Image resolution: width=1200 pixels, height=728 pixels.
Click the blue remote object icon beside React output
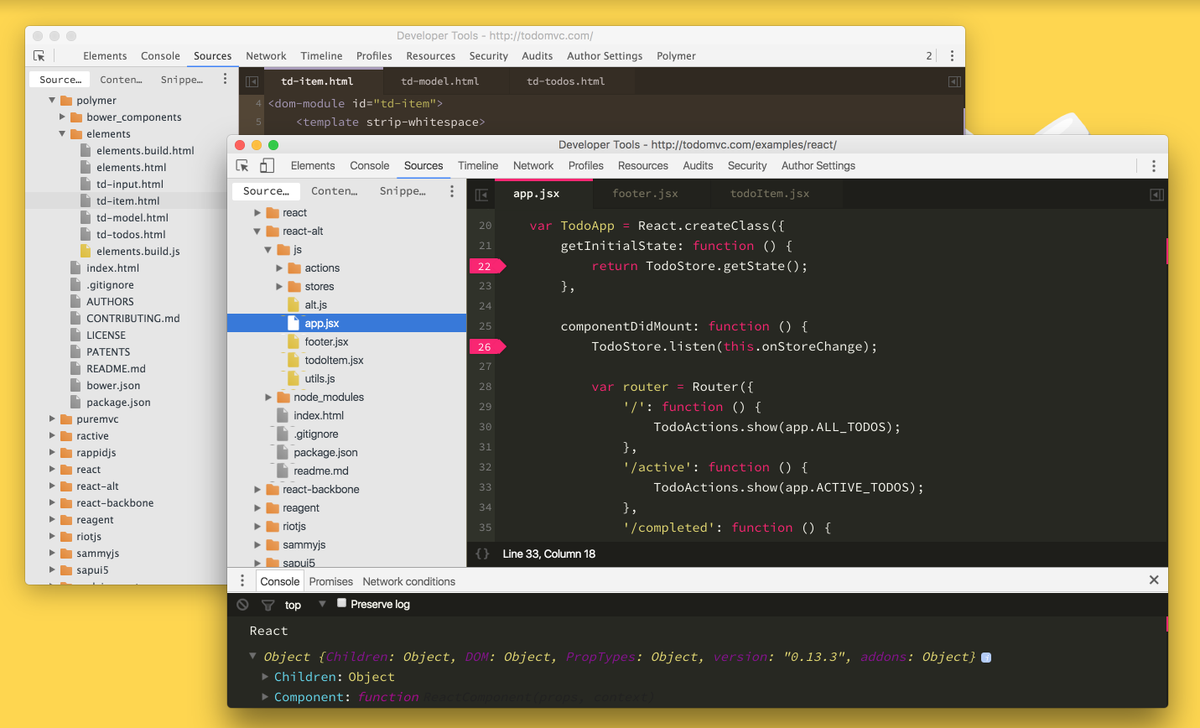click(x=986, y=657)
